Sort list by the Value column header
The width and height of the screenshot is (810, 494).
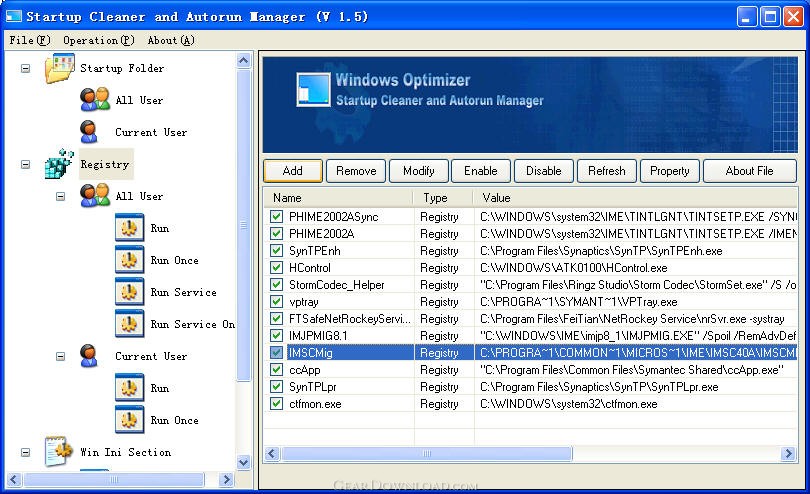[x=635, y=197]
